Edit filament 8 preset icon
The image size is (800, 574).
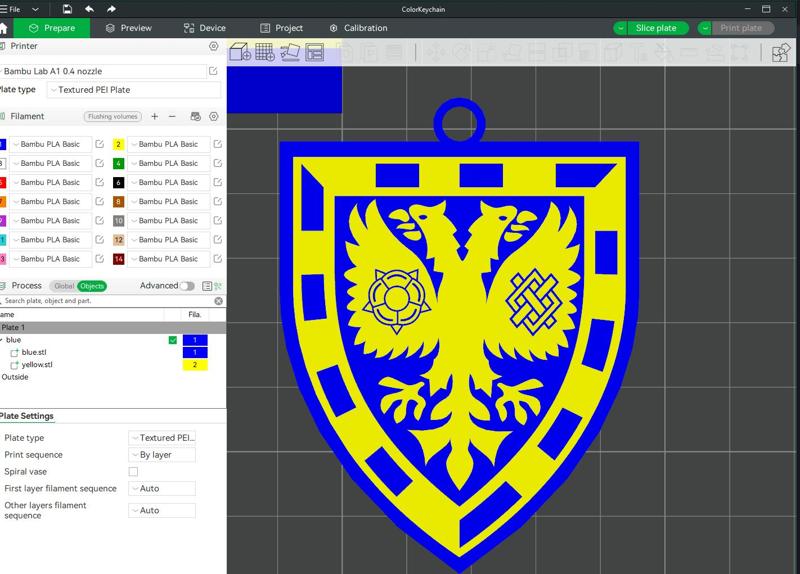[x=218, y=201]
